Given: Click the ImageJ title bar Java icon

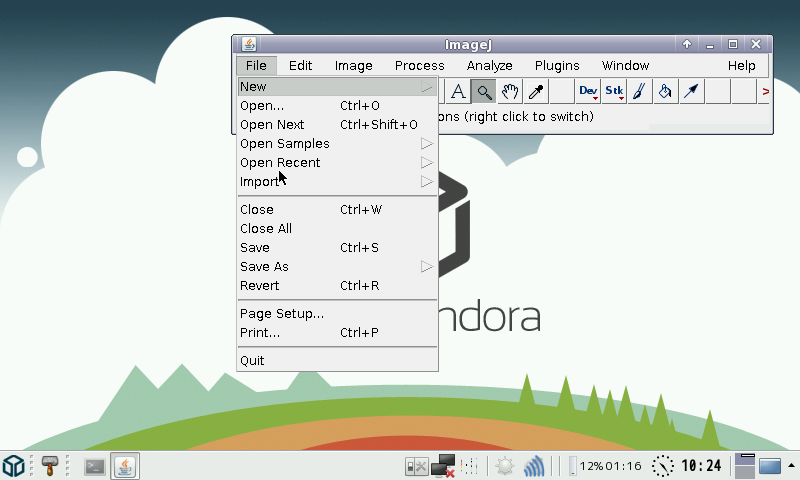Looking at the screenshot, I should (x=249, y=44).
